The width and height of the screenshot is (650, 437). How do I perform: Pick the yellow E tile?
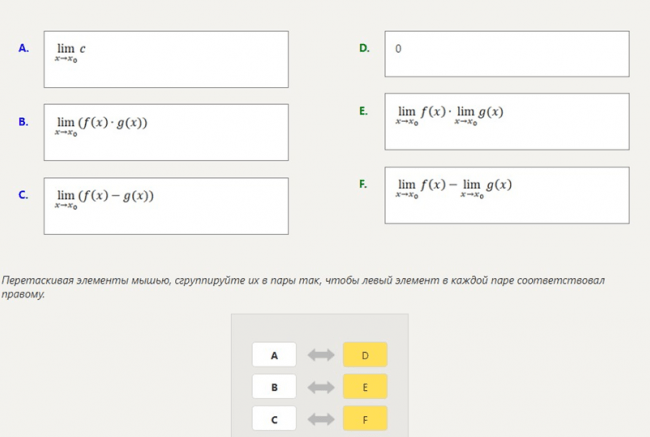[365, 386]
